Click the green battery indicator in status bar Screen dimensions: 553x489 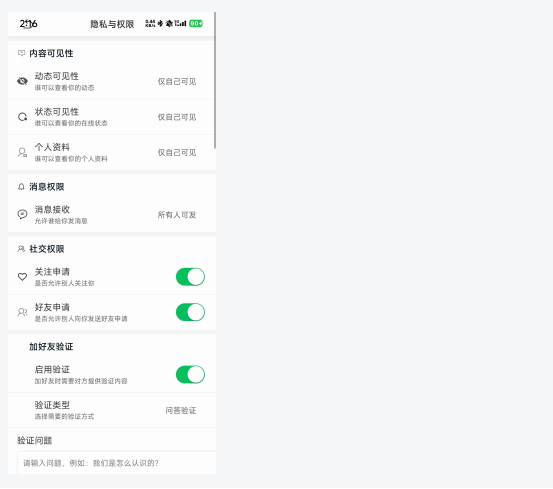coord(196,24)
